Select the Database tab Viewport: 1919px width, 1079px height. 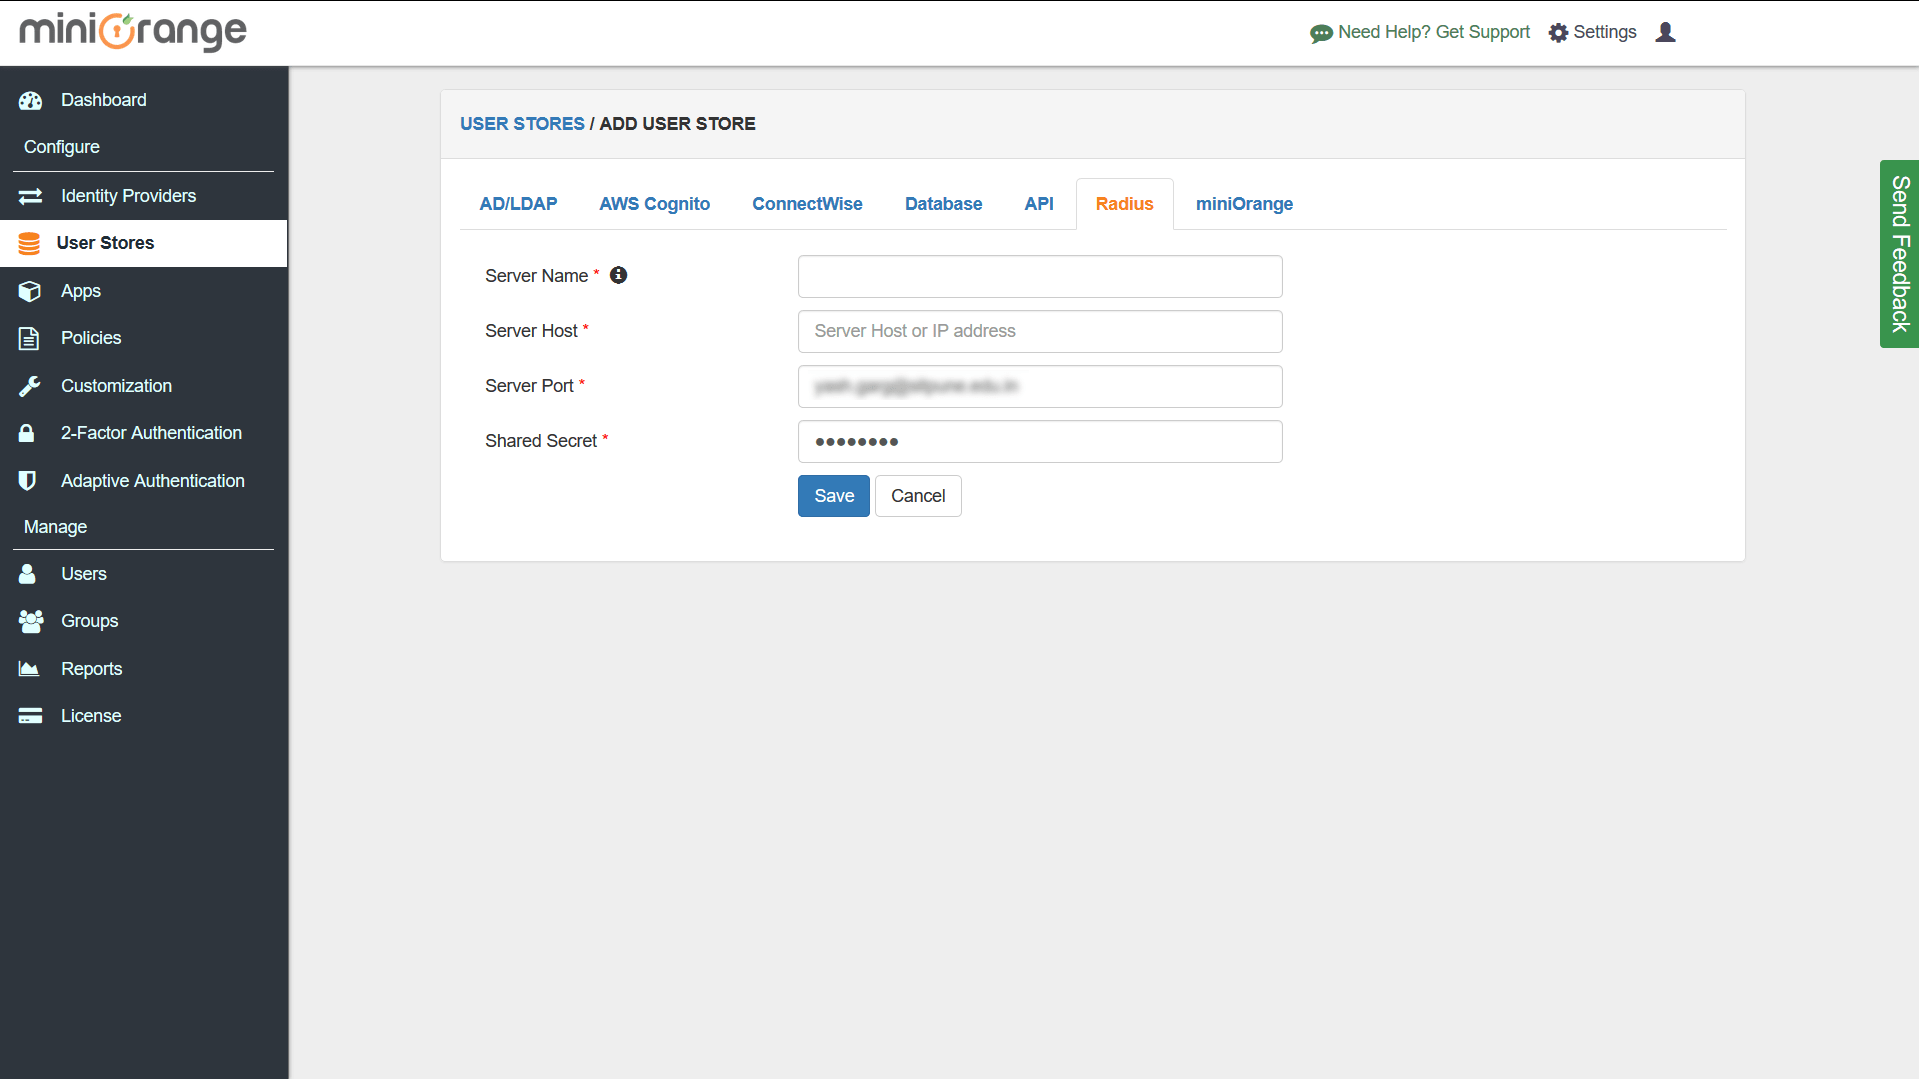coord(943,204)
